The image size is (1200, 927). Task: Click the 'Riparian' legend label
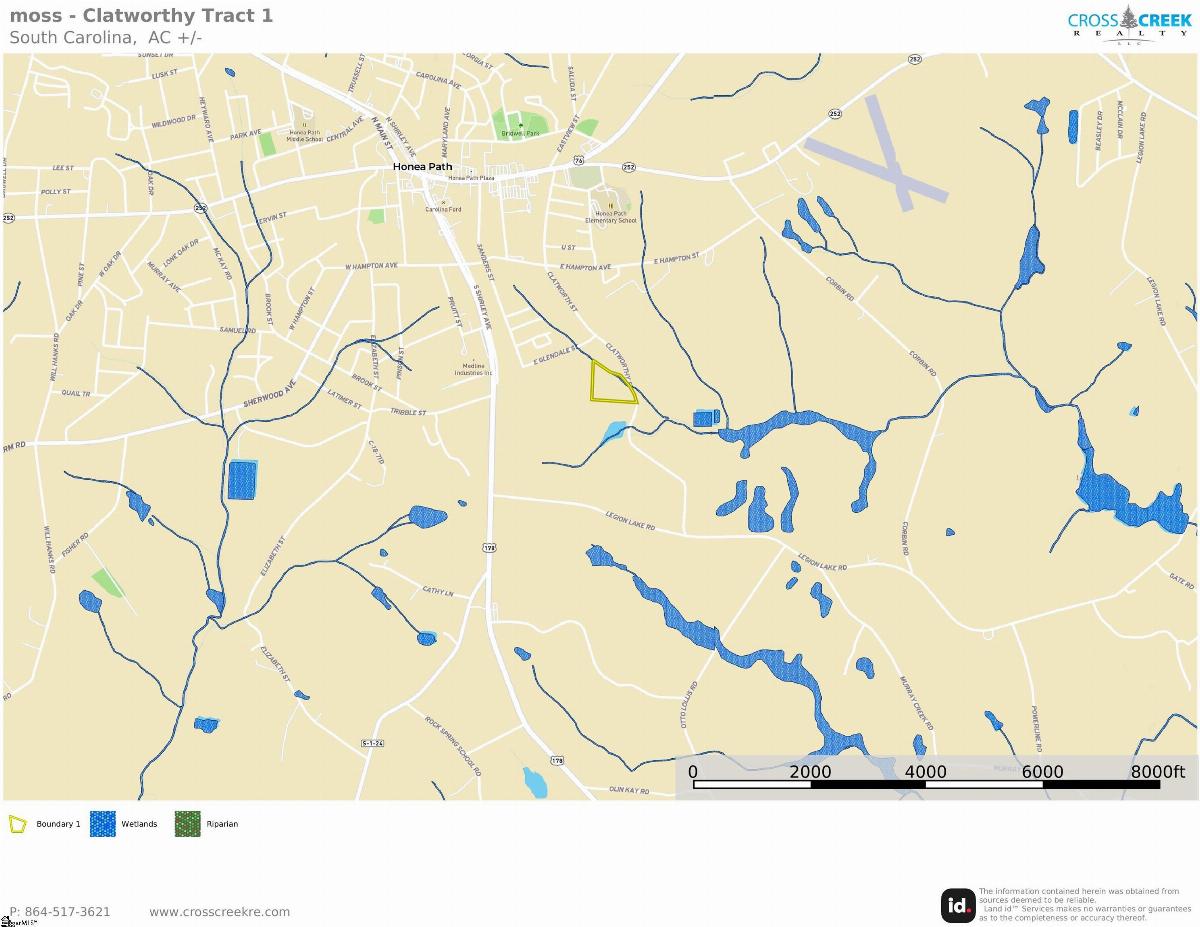coord(222,824)
